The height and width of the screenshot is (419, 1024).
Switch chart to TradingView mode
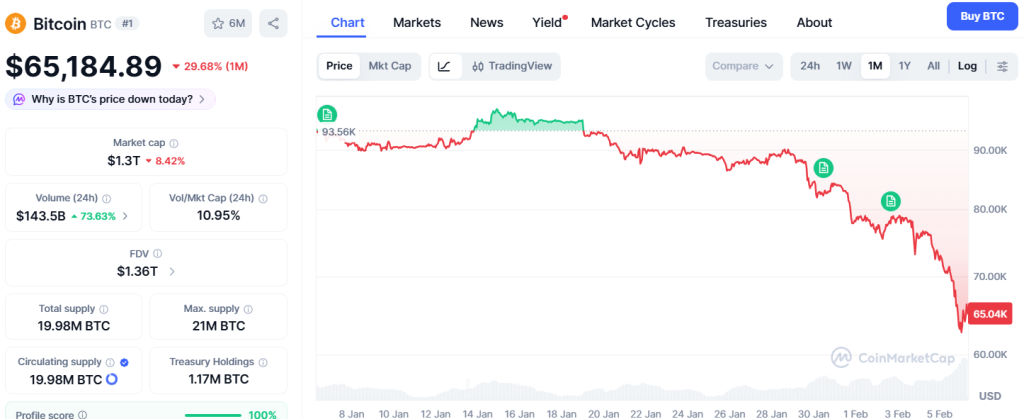pos(511,66)
